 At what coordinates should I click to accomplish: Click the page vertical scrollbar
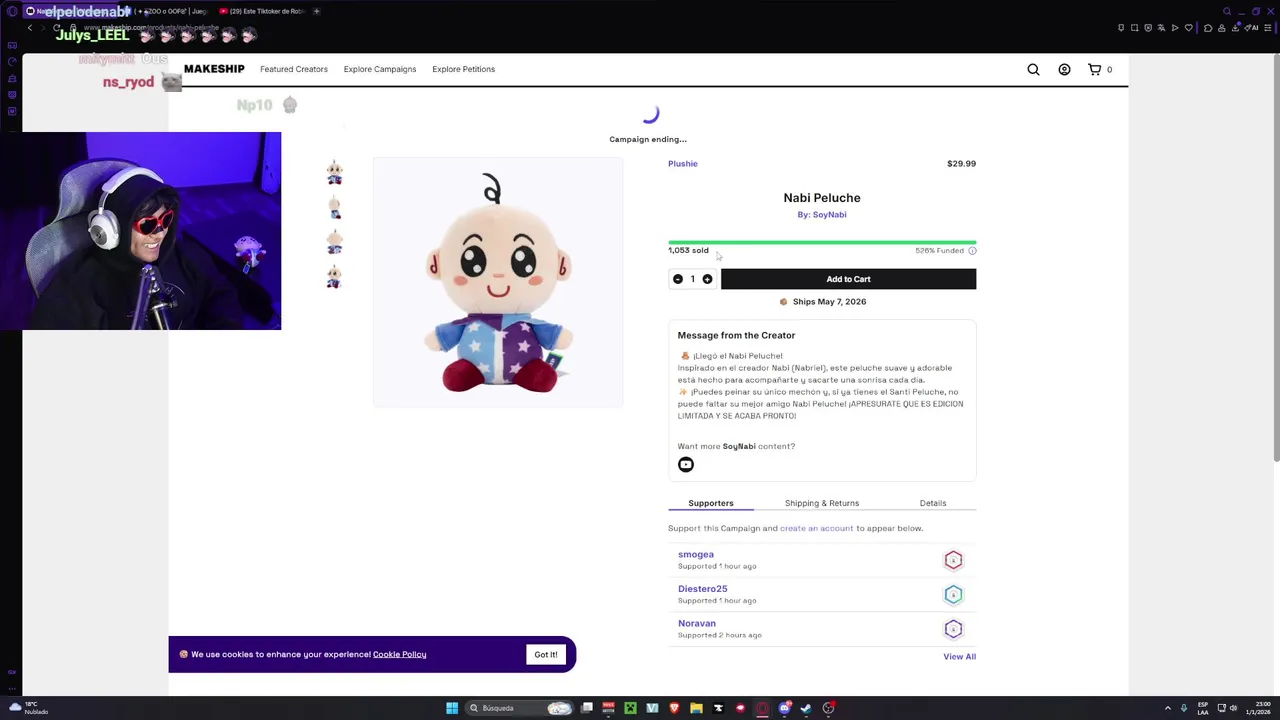pyautogui.click(x=1275, y=260)
